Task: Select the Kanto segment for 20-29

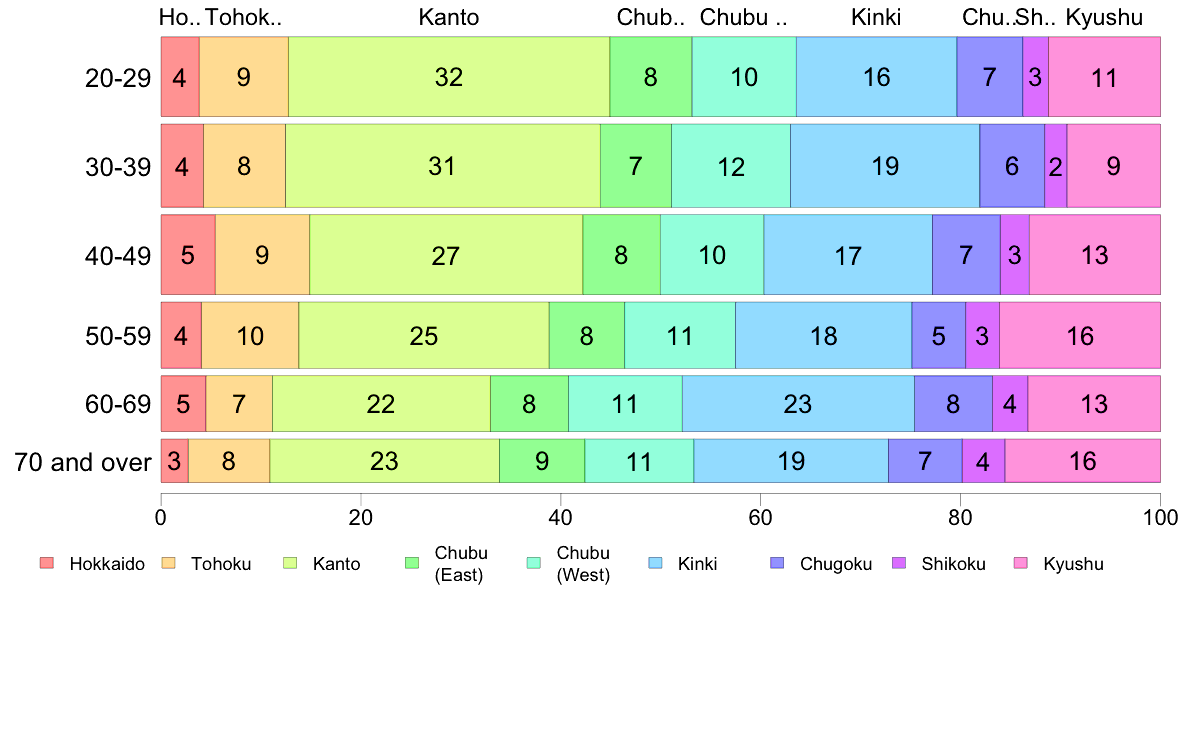Action: pyautogui.click(x=449, y=77)
